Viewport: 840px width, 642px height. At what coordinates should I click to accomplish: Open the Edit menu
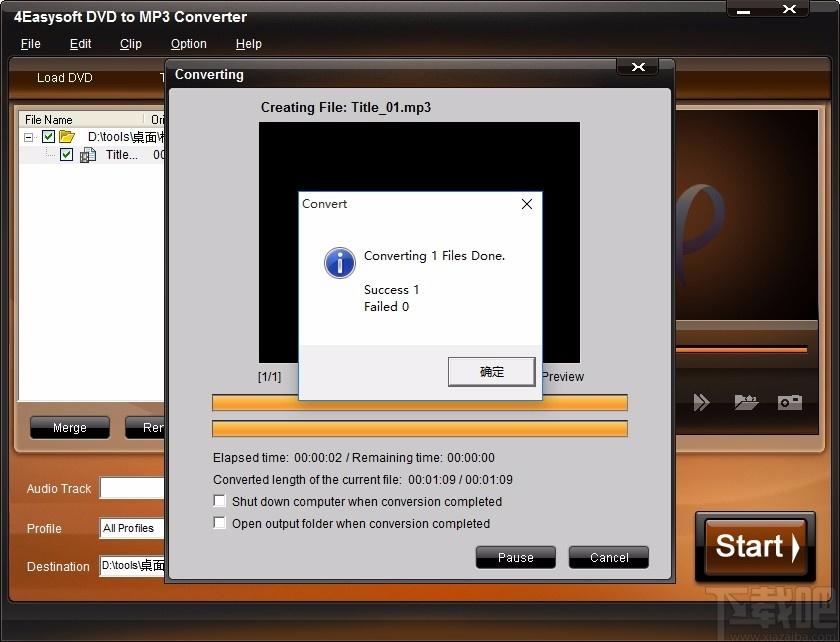point(80,44)
